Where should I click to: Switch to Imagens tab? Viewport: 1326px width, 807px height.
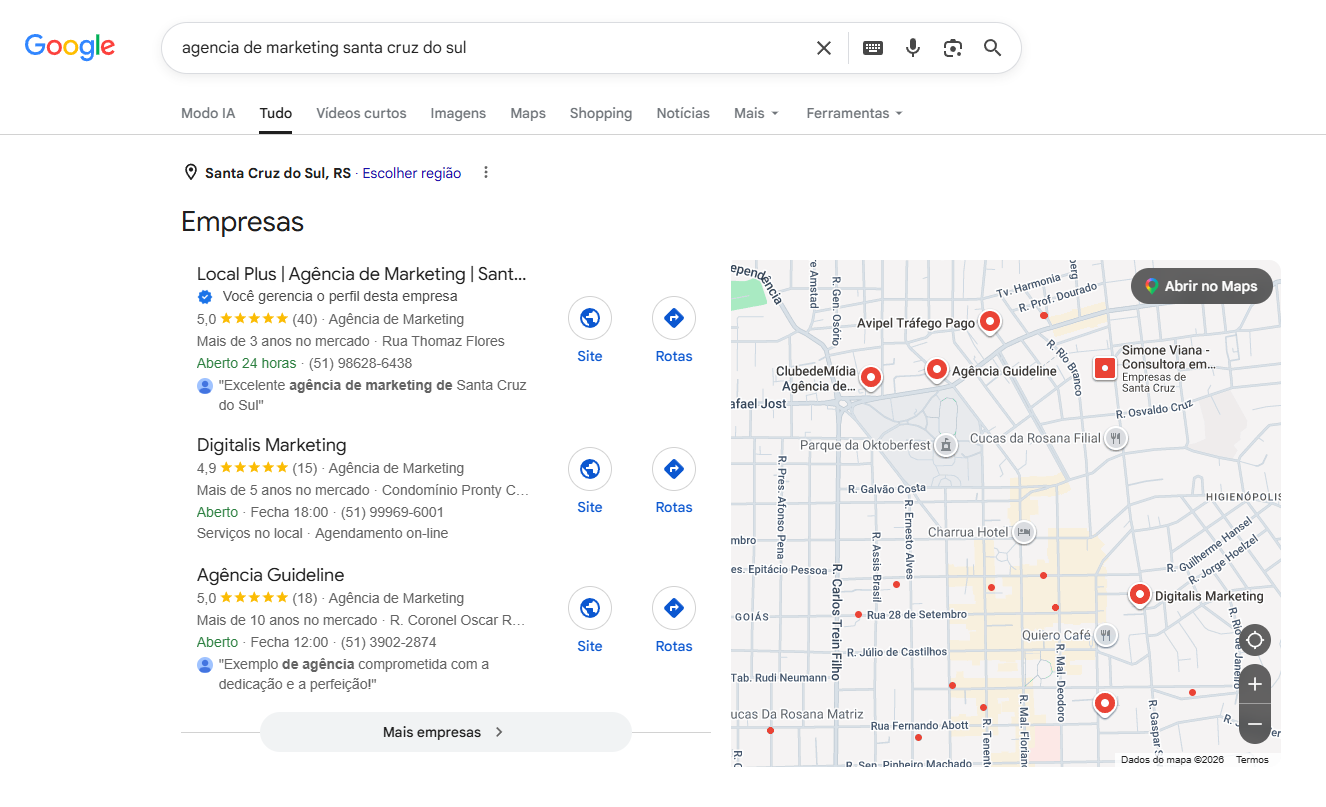point(458,113)
